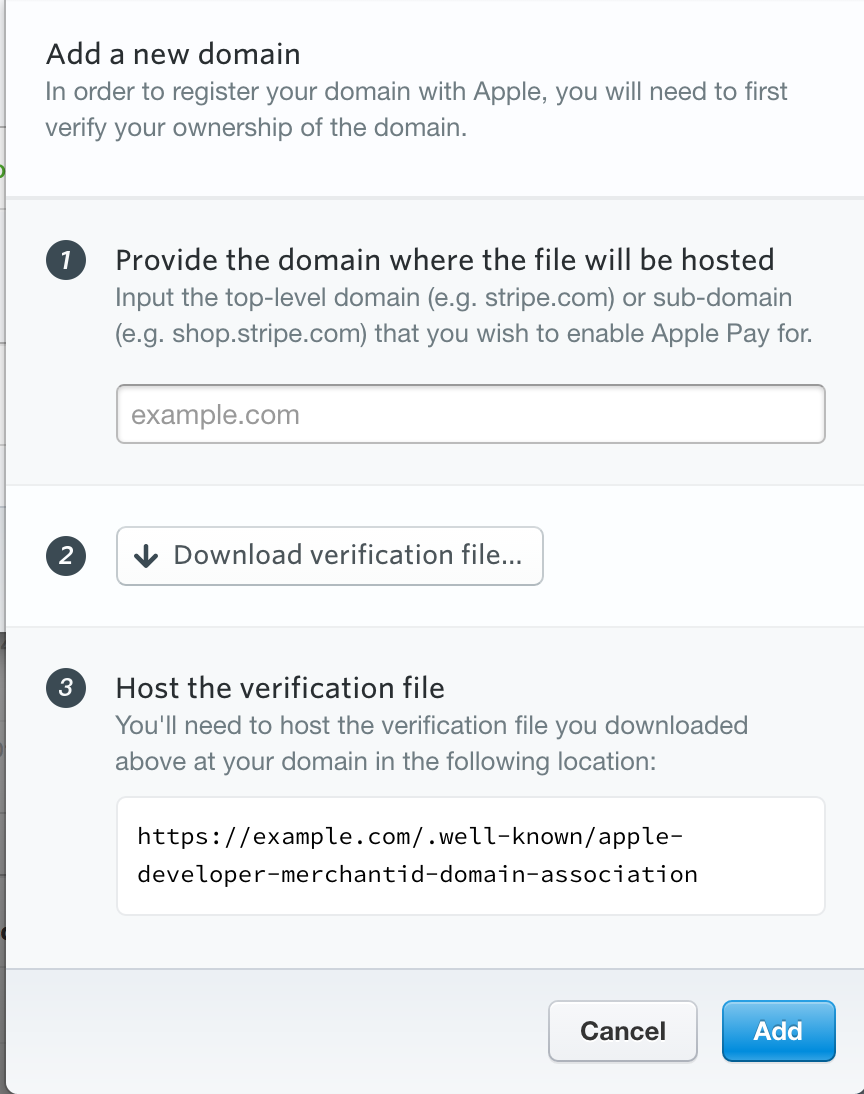The width and height of the screenshot is (864, 1094).
Task: Click the well-known path code block
Action: coord(470,854)
